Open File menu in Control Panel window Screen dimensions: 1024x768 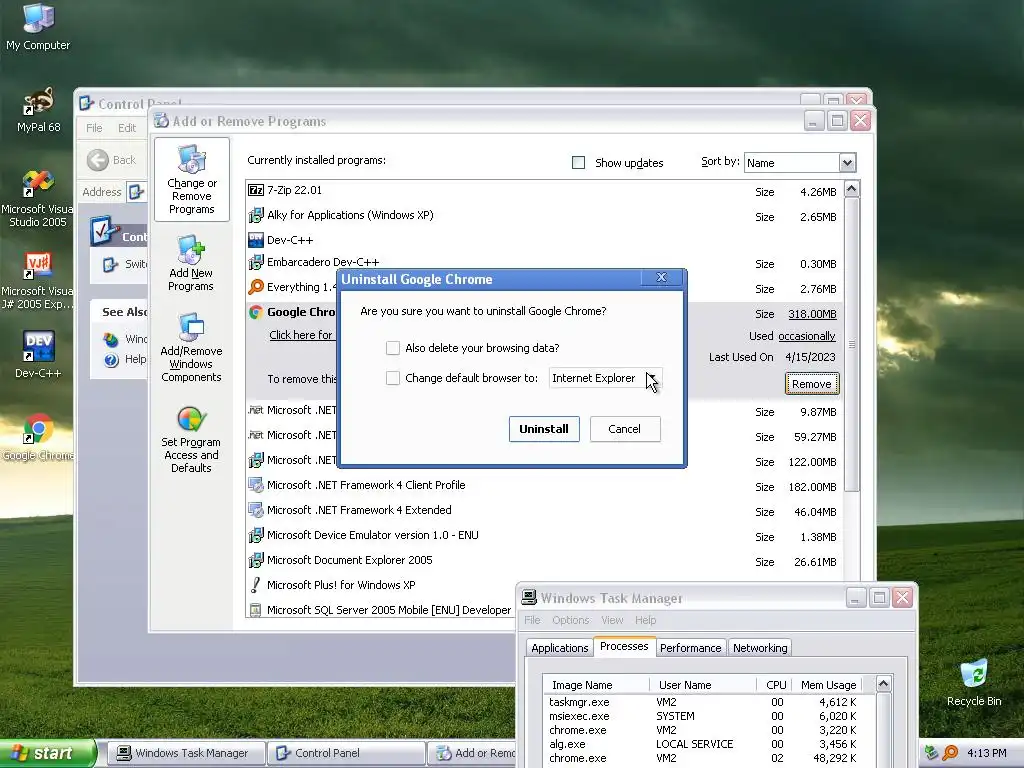pos(94,128)
